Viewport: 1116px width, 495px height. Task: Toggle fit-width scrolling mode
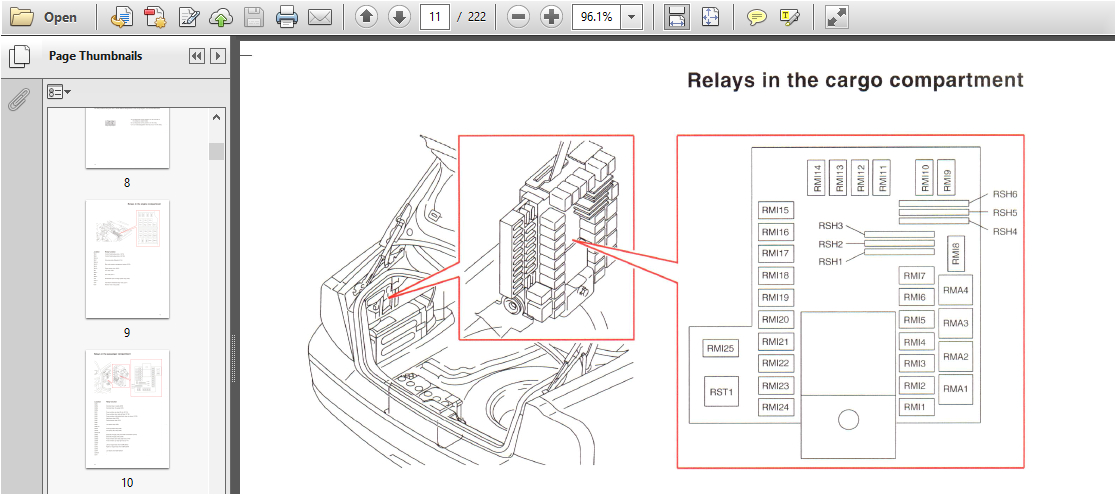click(677, 17)
